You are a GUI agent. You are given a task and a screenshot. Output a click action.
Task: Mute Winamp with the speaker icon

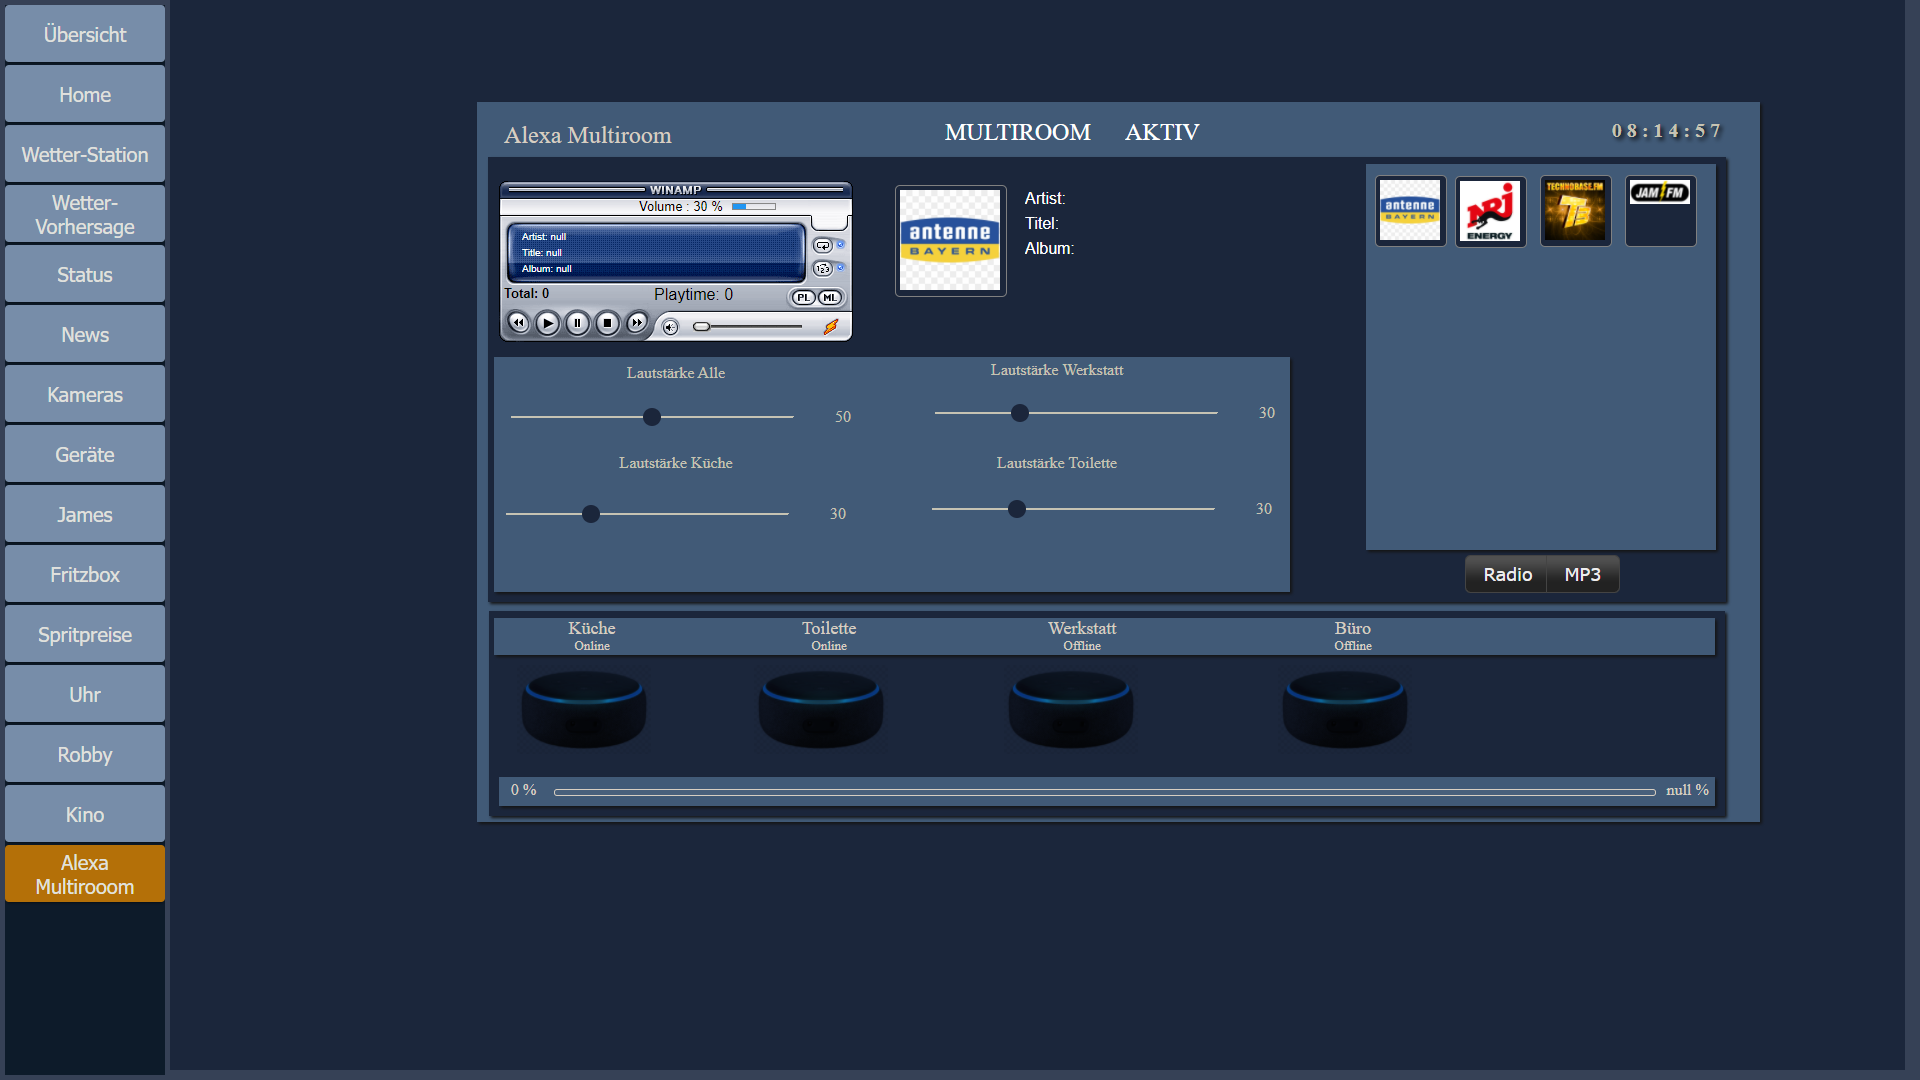[671, 327]
